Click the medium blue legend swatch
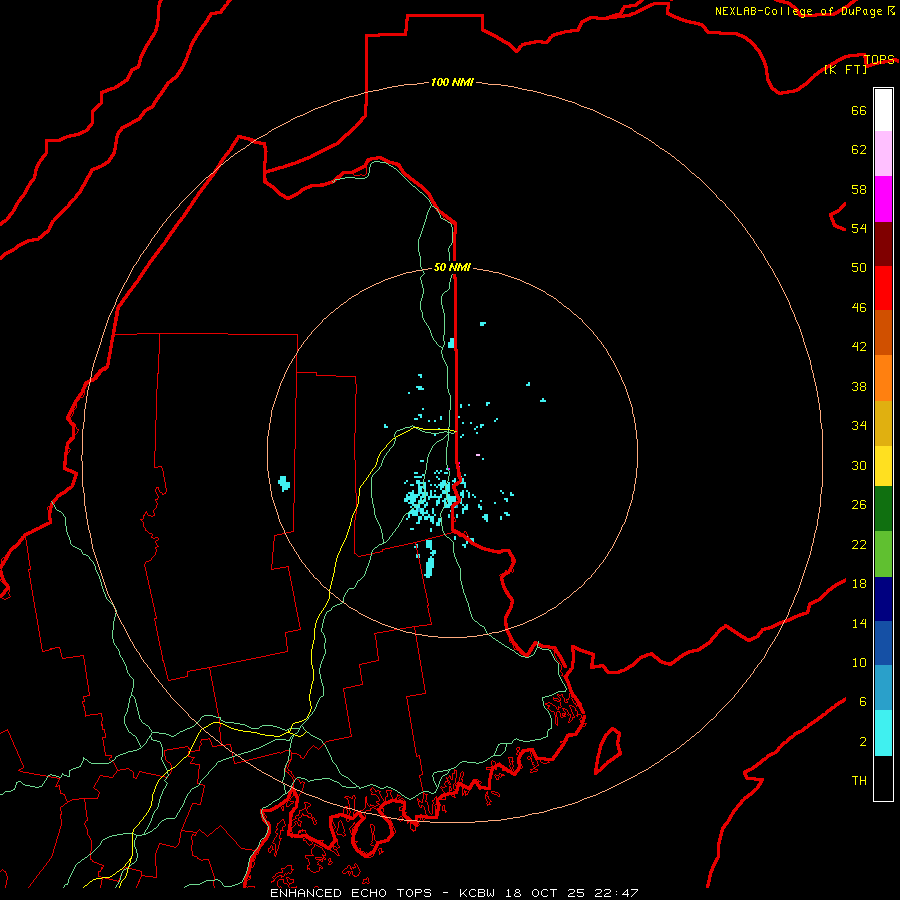 click(x=883, y=643)
